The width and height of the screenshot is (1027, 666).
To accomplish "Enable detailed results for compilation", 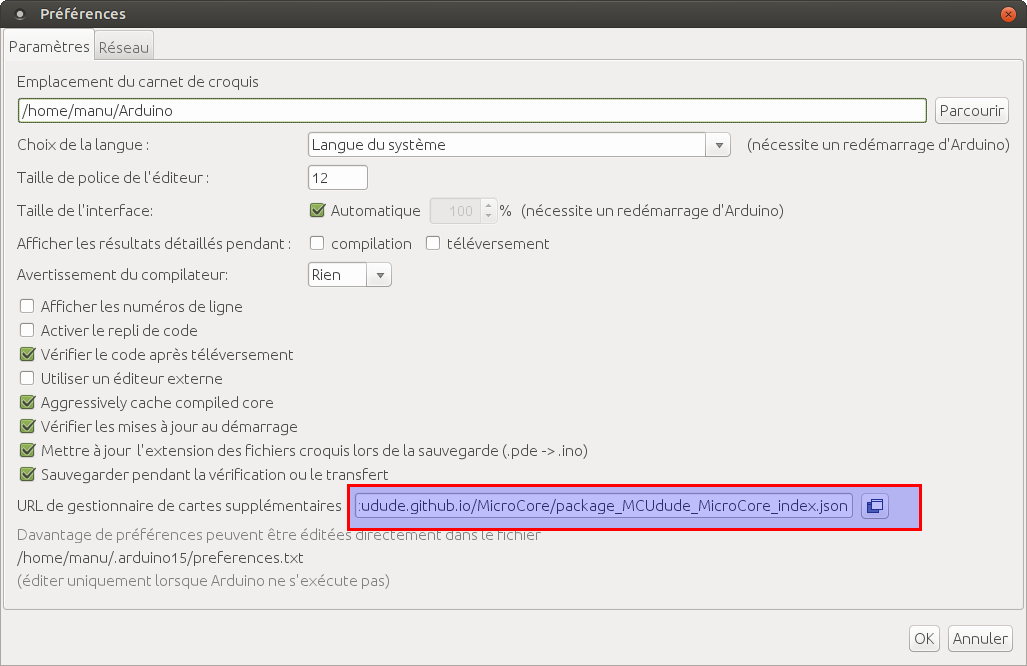I will coord(317,243).
